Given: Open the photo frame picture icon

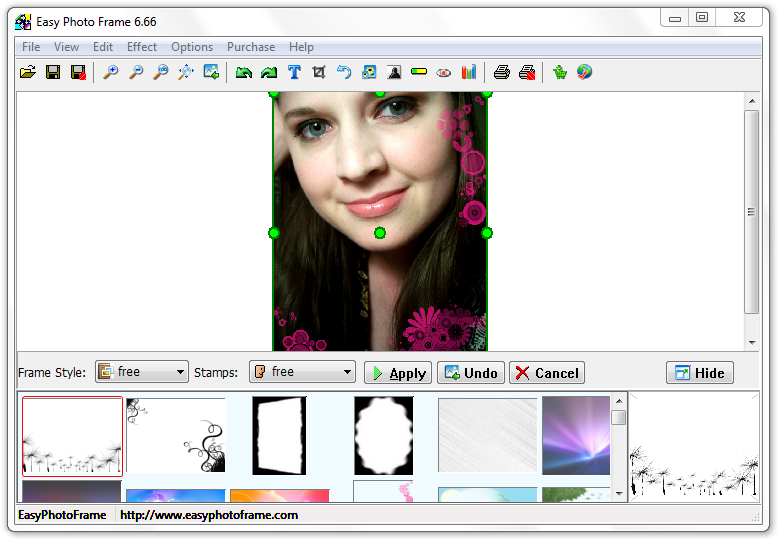Looking at the screenshot, I should tap(369, 73).
